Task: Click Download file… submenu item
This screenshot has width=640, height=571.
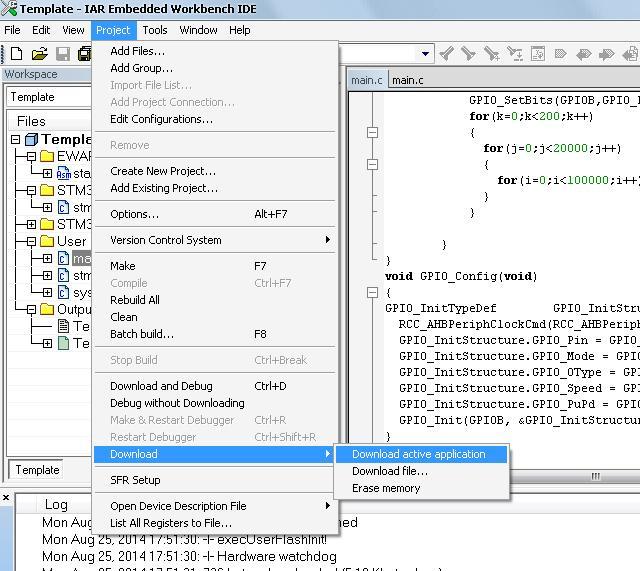Action: coord(421,471)
